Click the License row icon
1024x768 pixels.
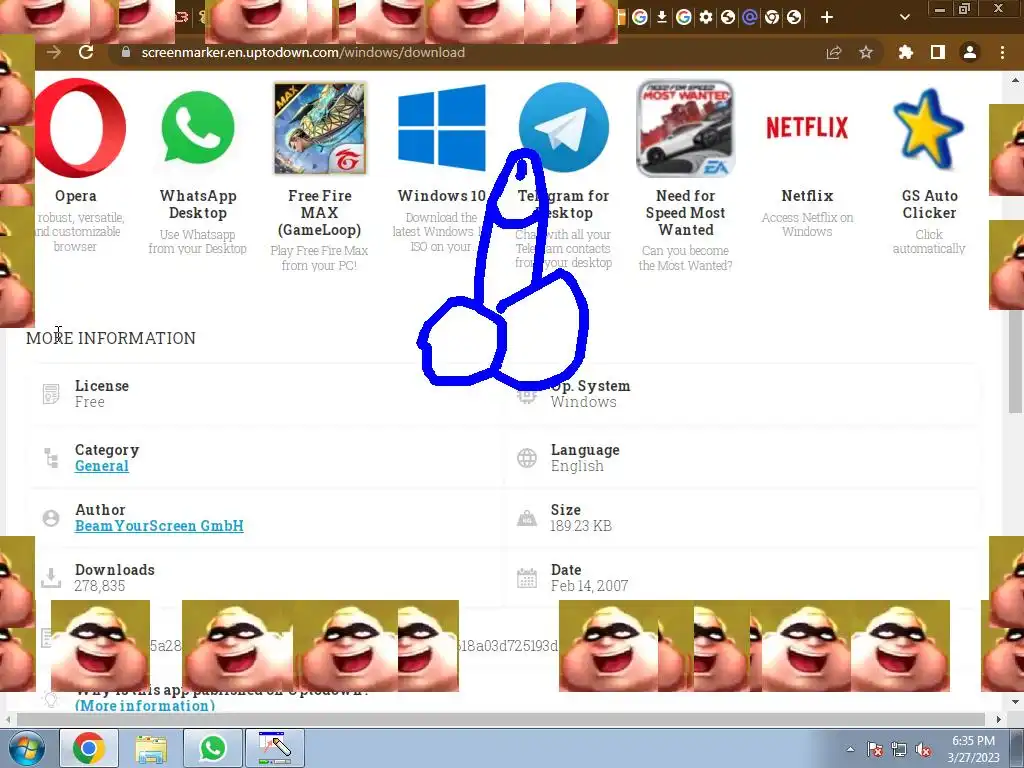coord(51,394)
